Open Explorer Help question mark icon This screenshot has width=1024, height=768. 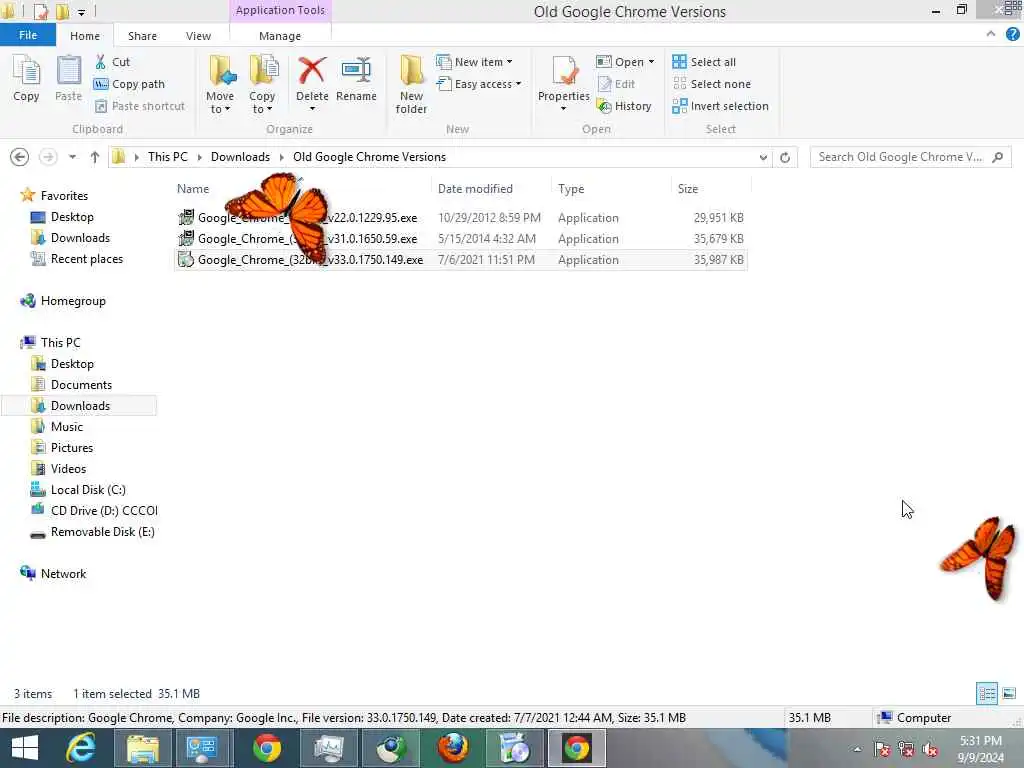coord(1012,35)
